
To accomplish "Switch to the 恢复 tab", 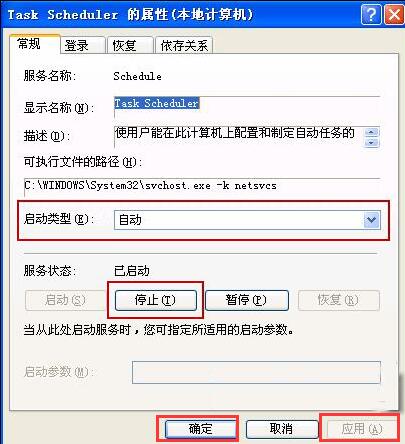I will click(130, 45).
